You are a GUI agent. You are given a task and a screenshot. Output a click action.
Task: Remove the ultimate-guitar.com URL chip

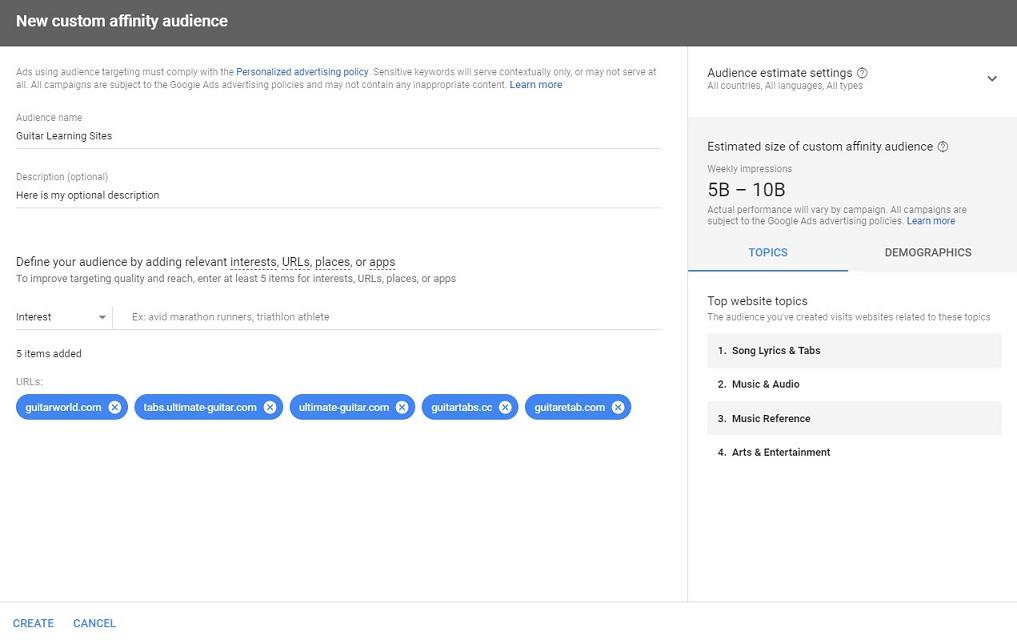(401, 406)
